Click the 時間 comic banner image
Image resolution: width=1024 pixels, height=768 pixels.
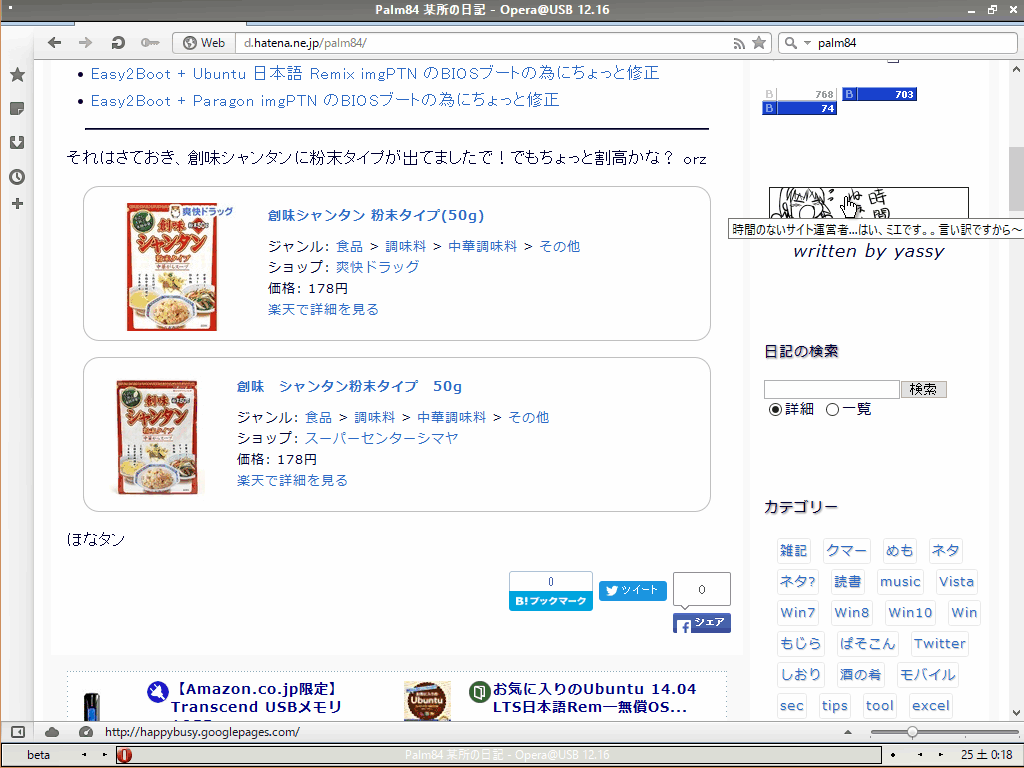869,203
